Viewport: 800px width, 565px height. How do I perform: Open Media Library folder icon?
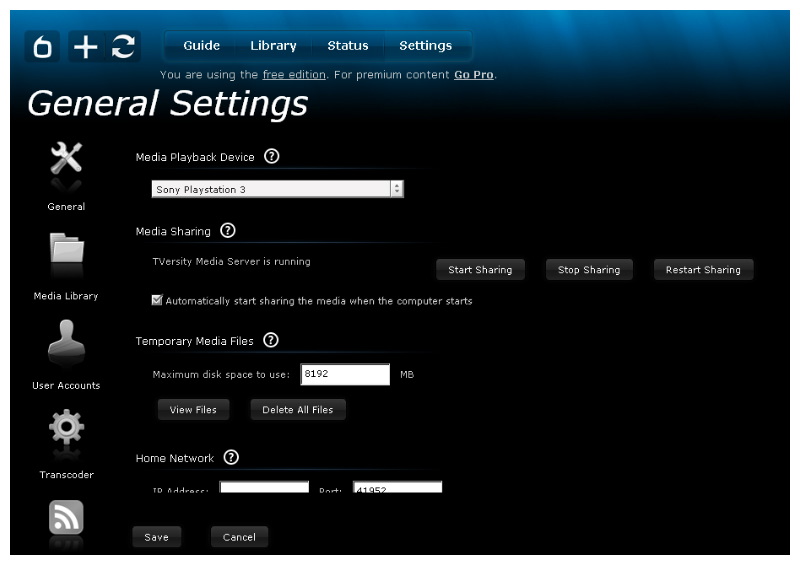66,248
